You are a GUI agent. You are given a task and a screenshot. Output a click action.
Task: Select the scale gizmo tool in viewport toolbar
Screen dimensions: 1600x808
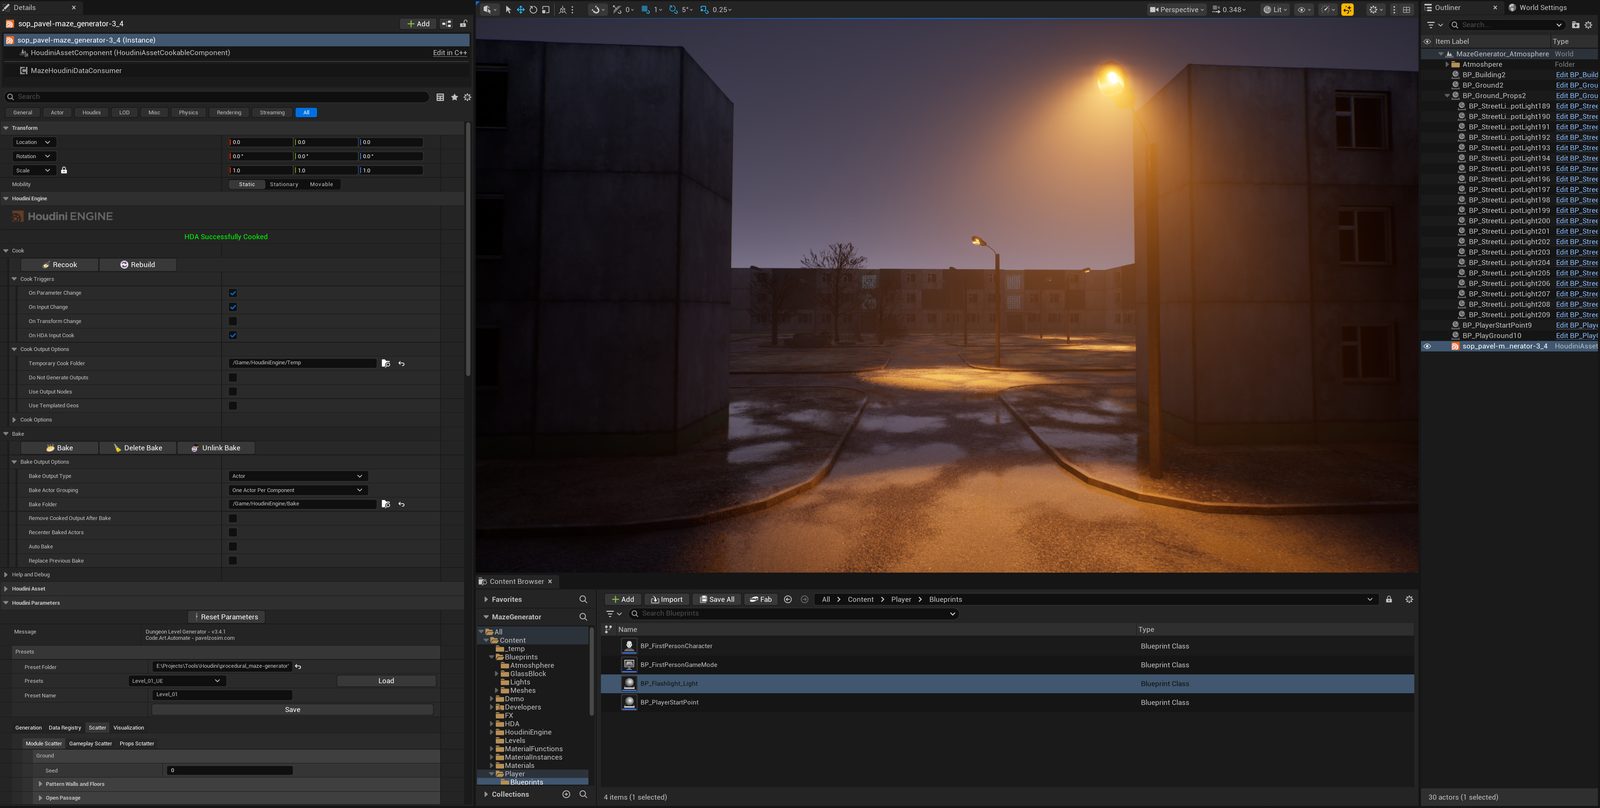[x=546, y=10]
